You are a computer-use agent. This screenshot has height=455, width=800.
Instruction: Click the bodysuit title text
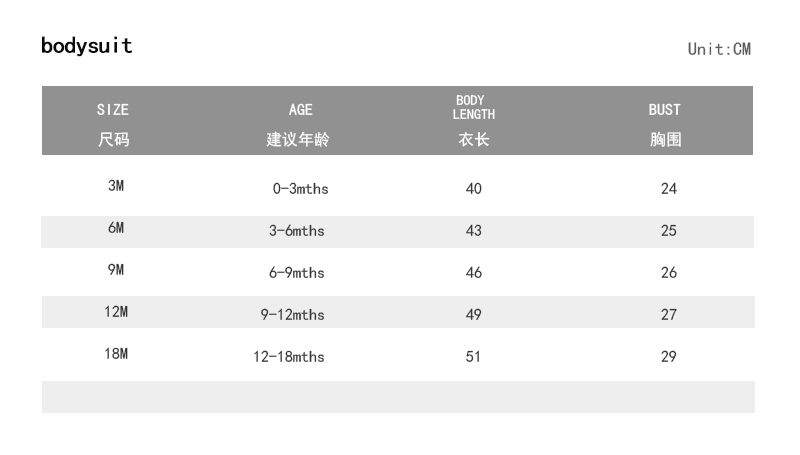point(87,46)
